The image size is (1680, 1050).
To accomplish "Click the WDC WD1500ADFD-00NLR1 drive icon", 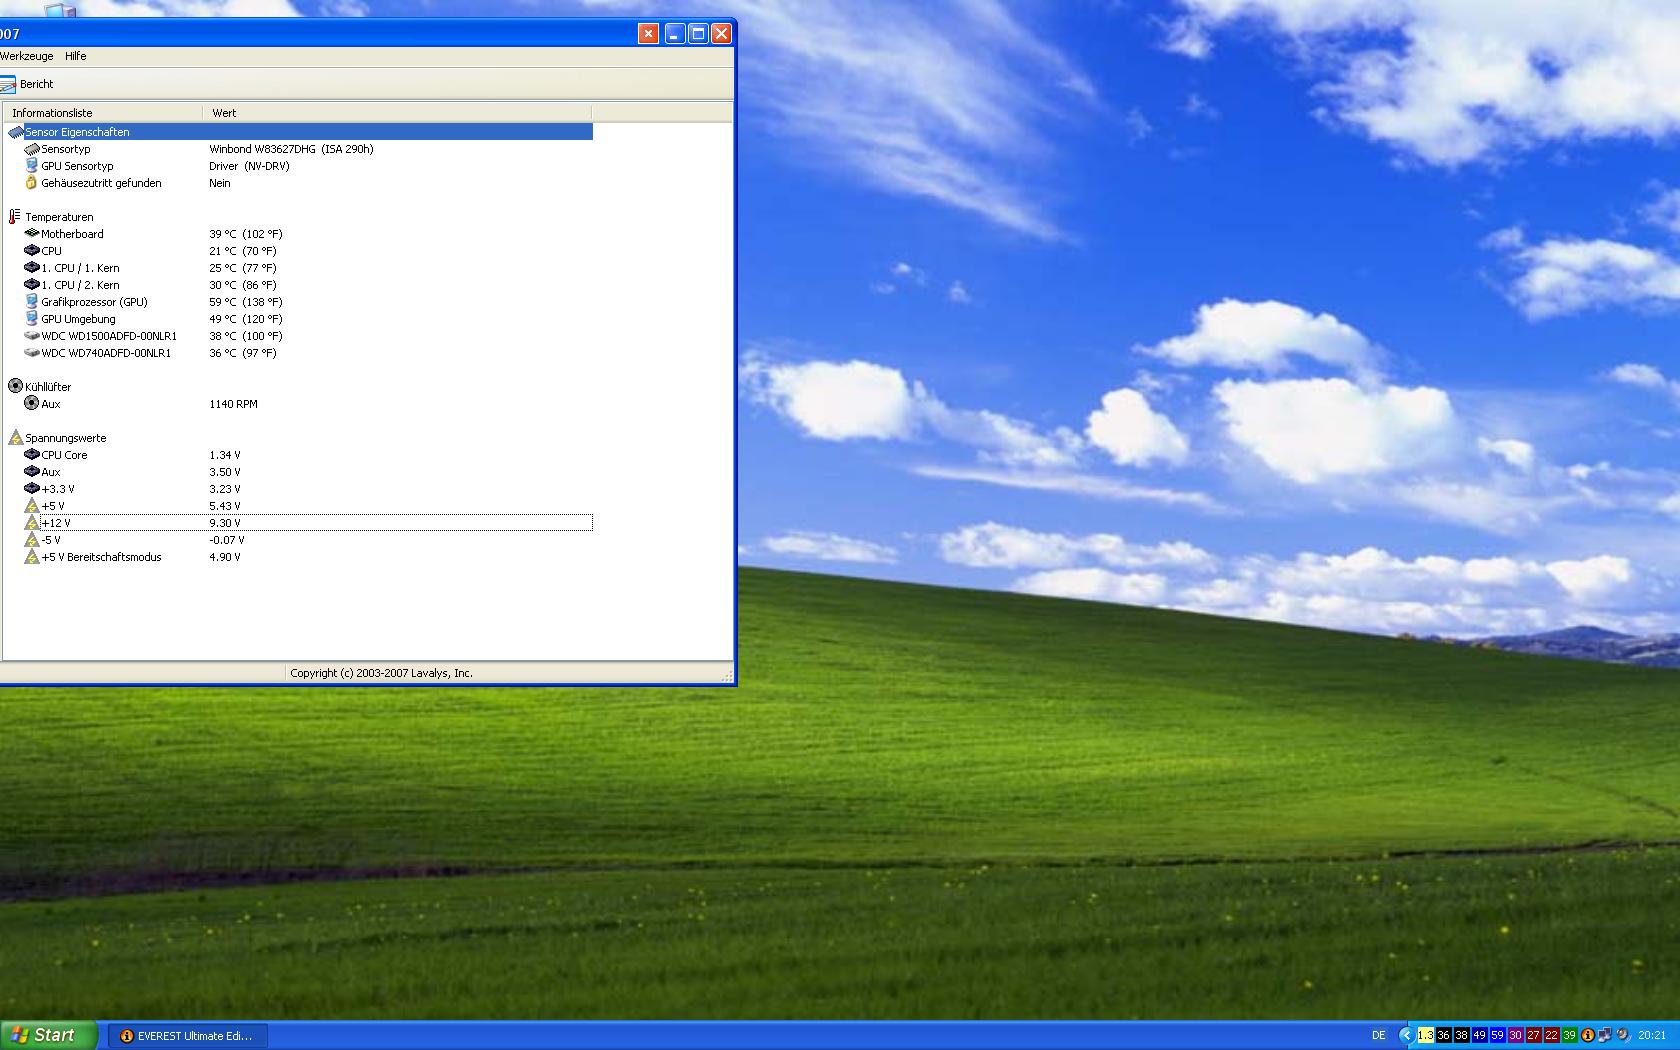I will 31,336.
